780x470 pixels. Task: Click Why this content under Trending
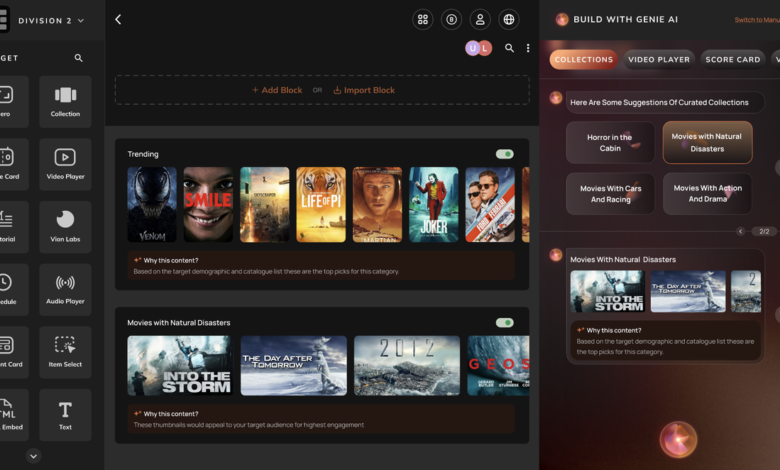click(171, 260)
